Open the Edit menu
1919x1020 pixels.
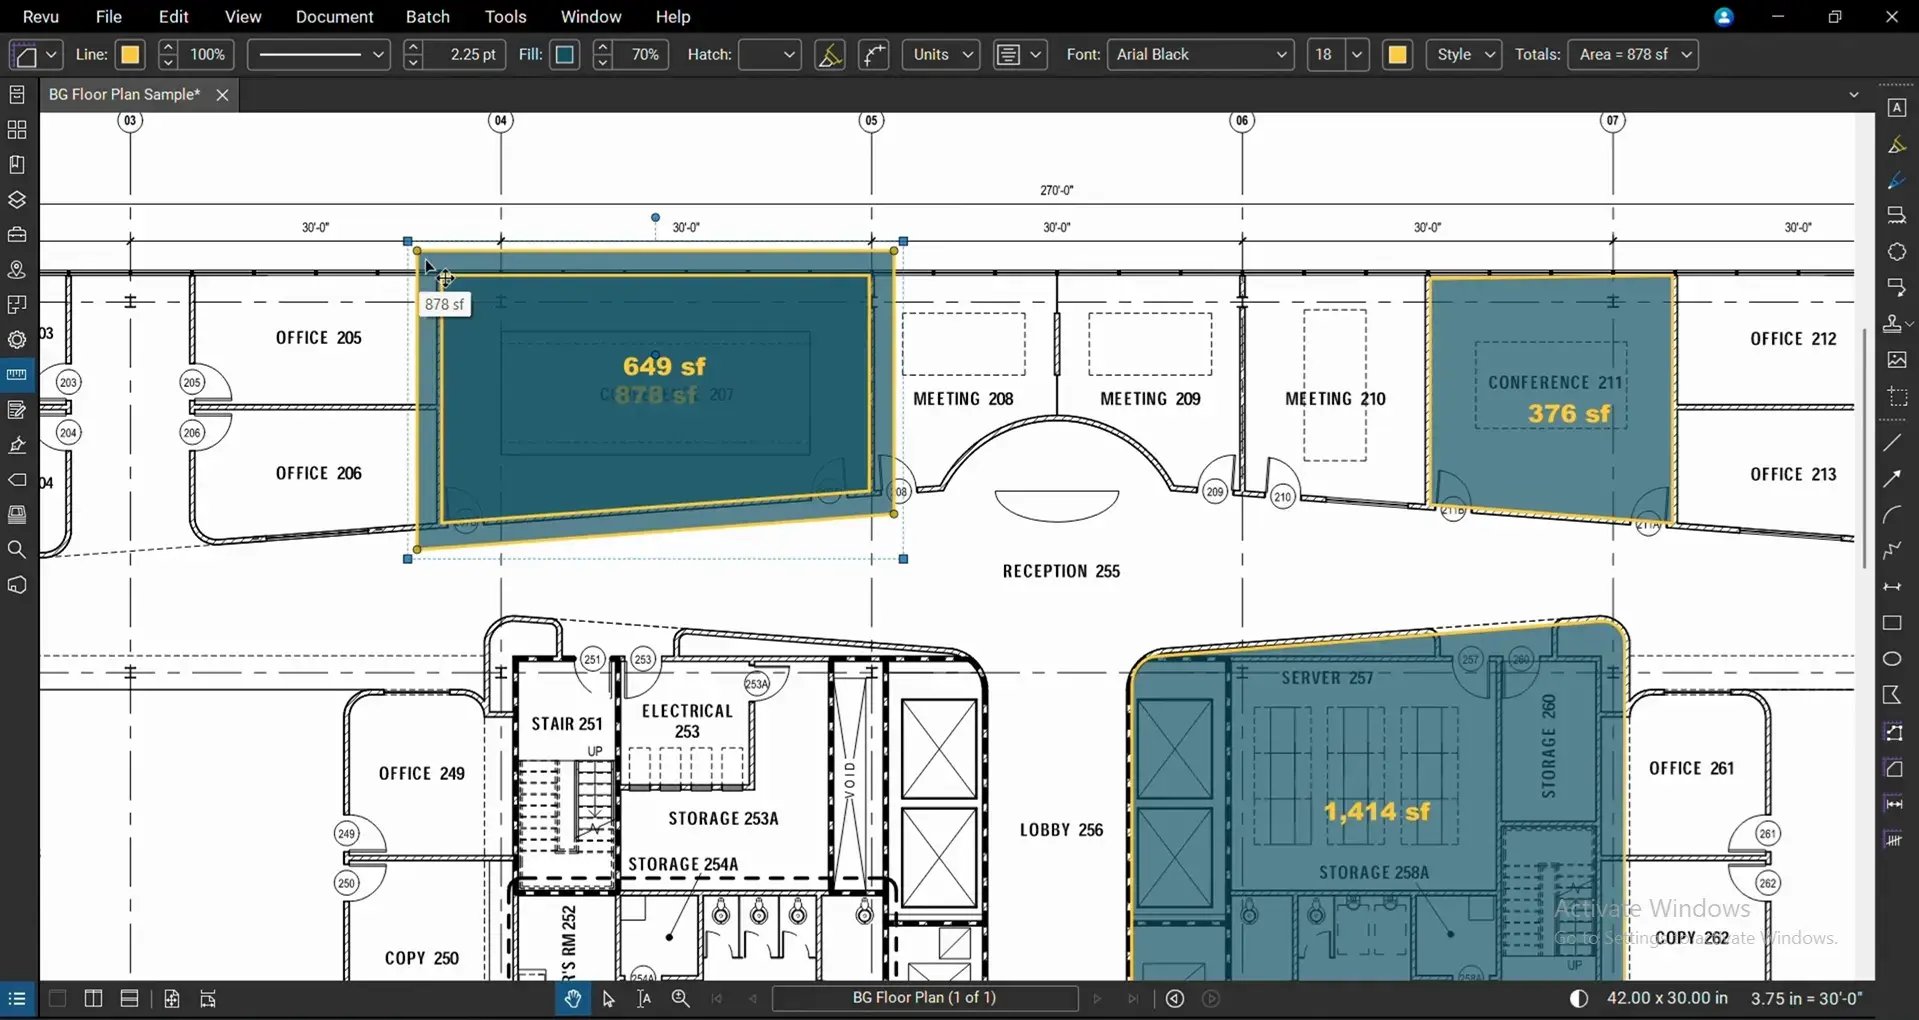174,17
